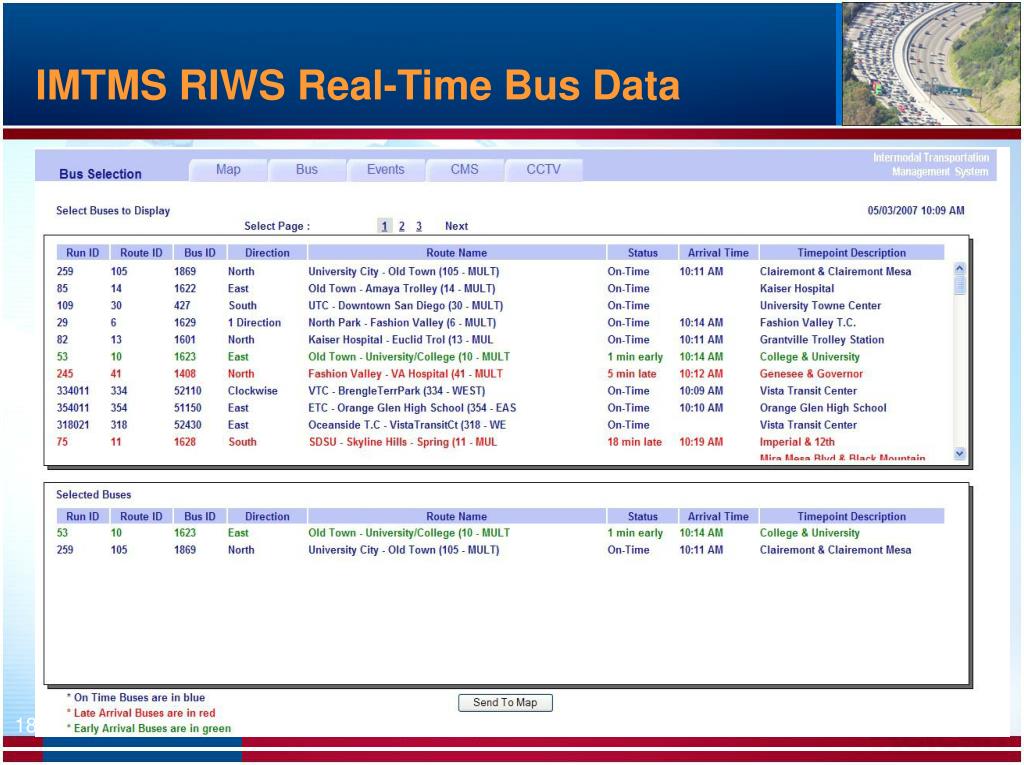Click timepoint 'Grantville Trolley Station'
Viewport: 1024px width, 765px height.
pos(822,340)
